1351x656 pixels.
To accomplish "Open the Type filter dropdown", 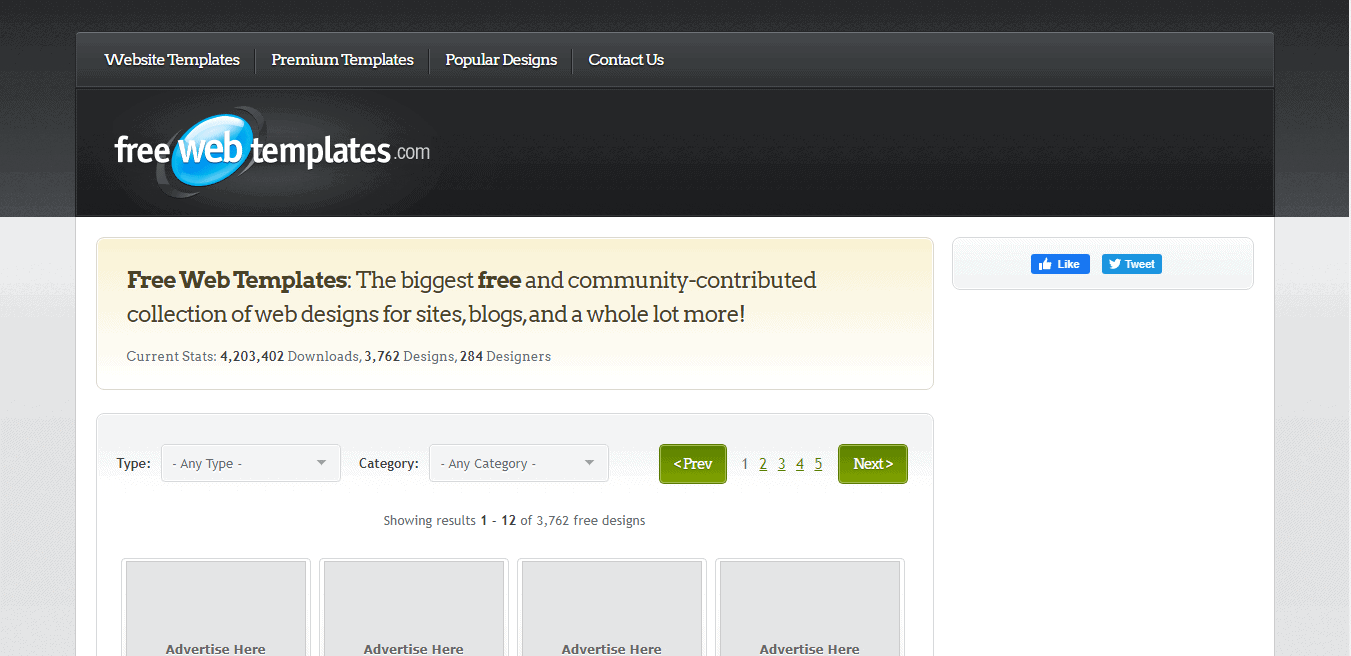I will pyautogui.click(x=250, y=463).
